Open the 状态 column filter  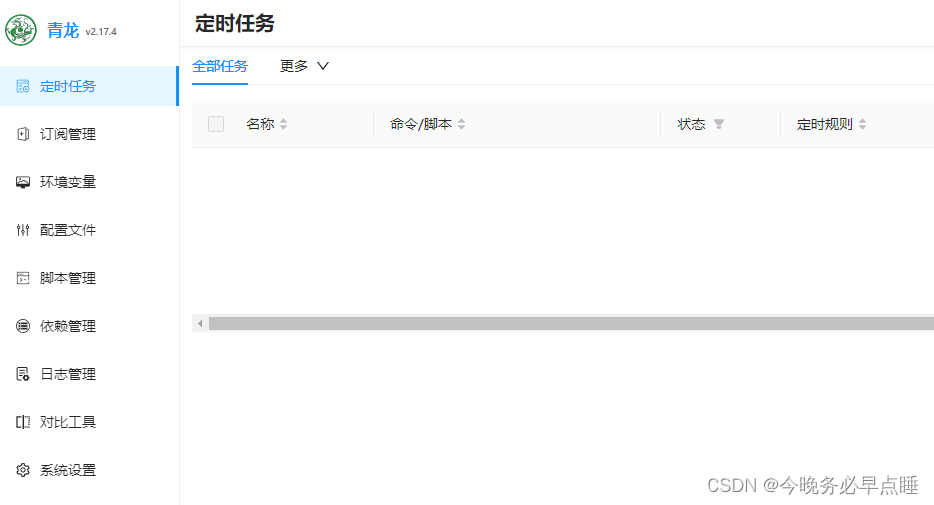(x=719, y=124)
